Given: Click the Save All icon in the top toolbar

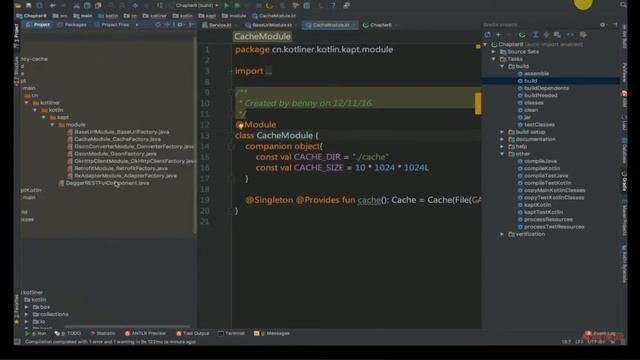Looking at the screenshot, I should click(x=29, y=5).
